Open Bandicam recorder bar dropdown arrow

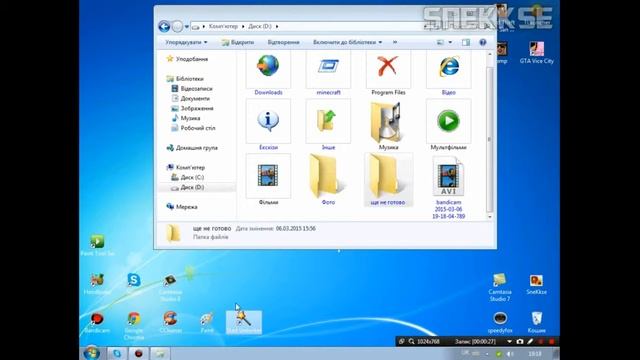click(509, 341)
